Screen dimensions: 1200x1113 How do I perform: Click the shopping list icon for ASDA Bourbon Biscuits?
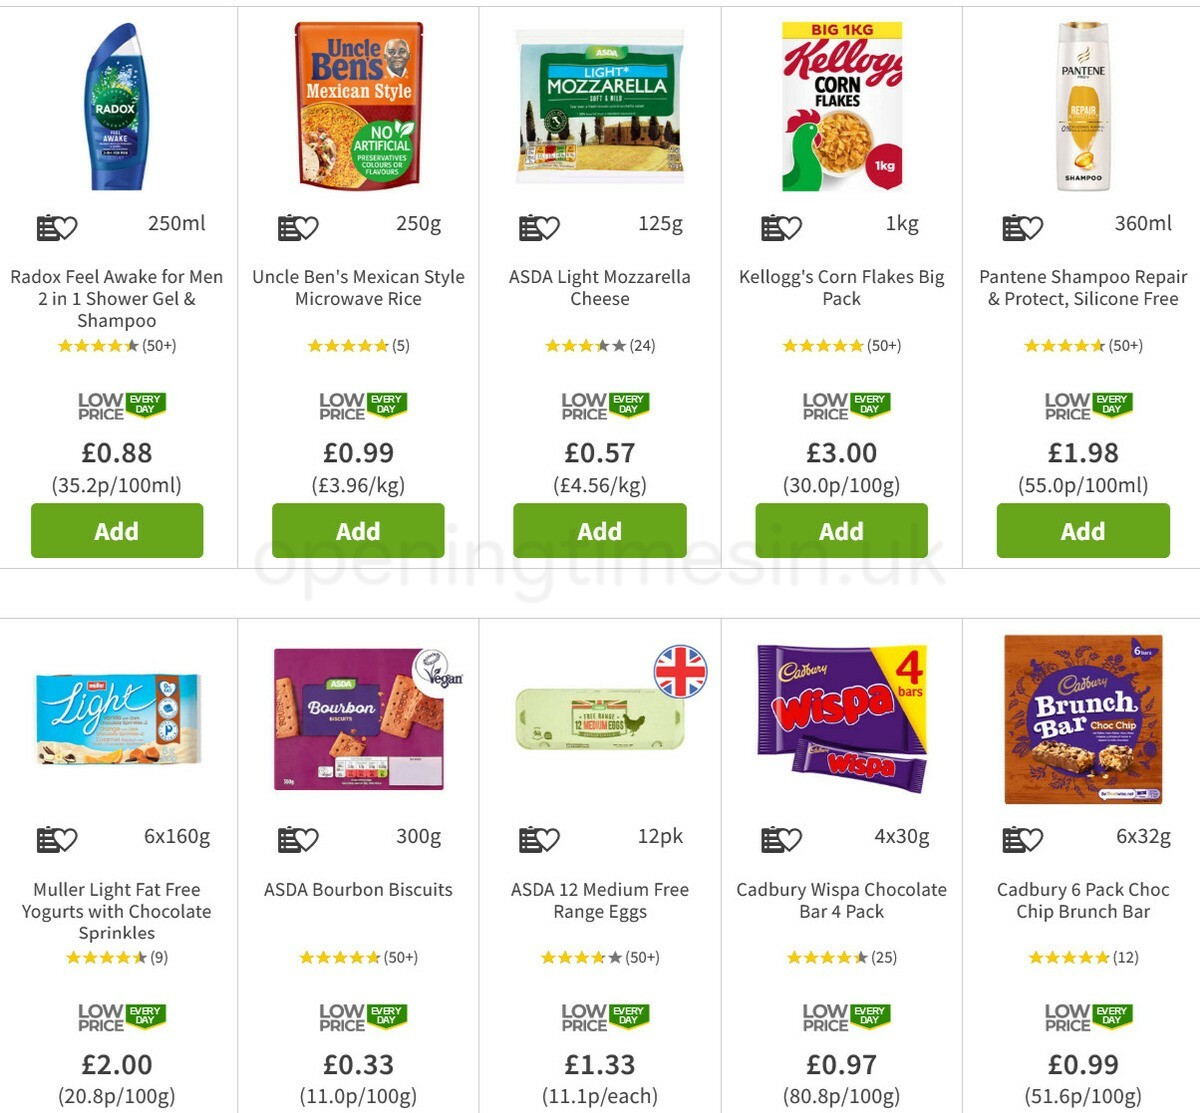pos(288,840)
